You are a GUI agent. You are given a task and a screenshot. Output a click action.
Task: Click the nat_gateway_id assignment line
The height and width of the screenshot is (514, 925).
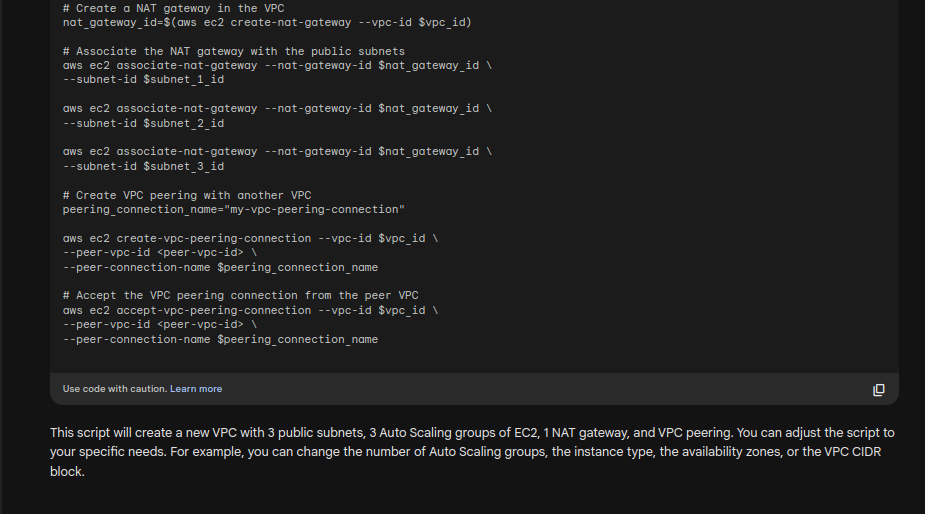tap(267, 22)
